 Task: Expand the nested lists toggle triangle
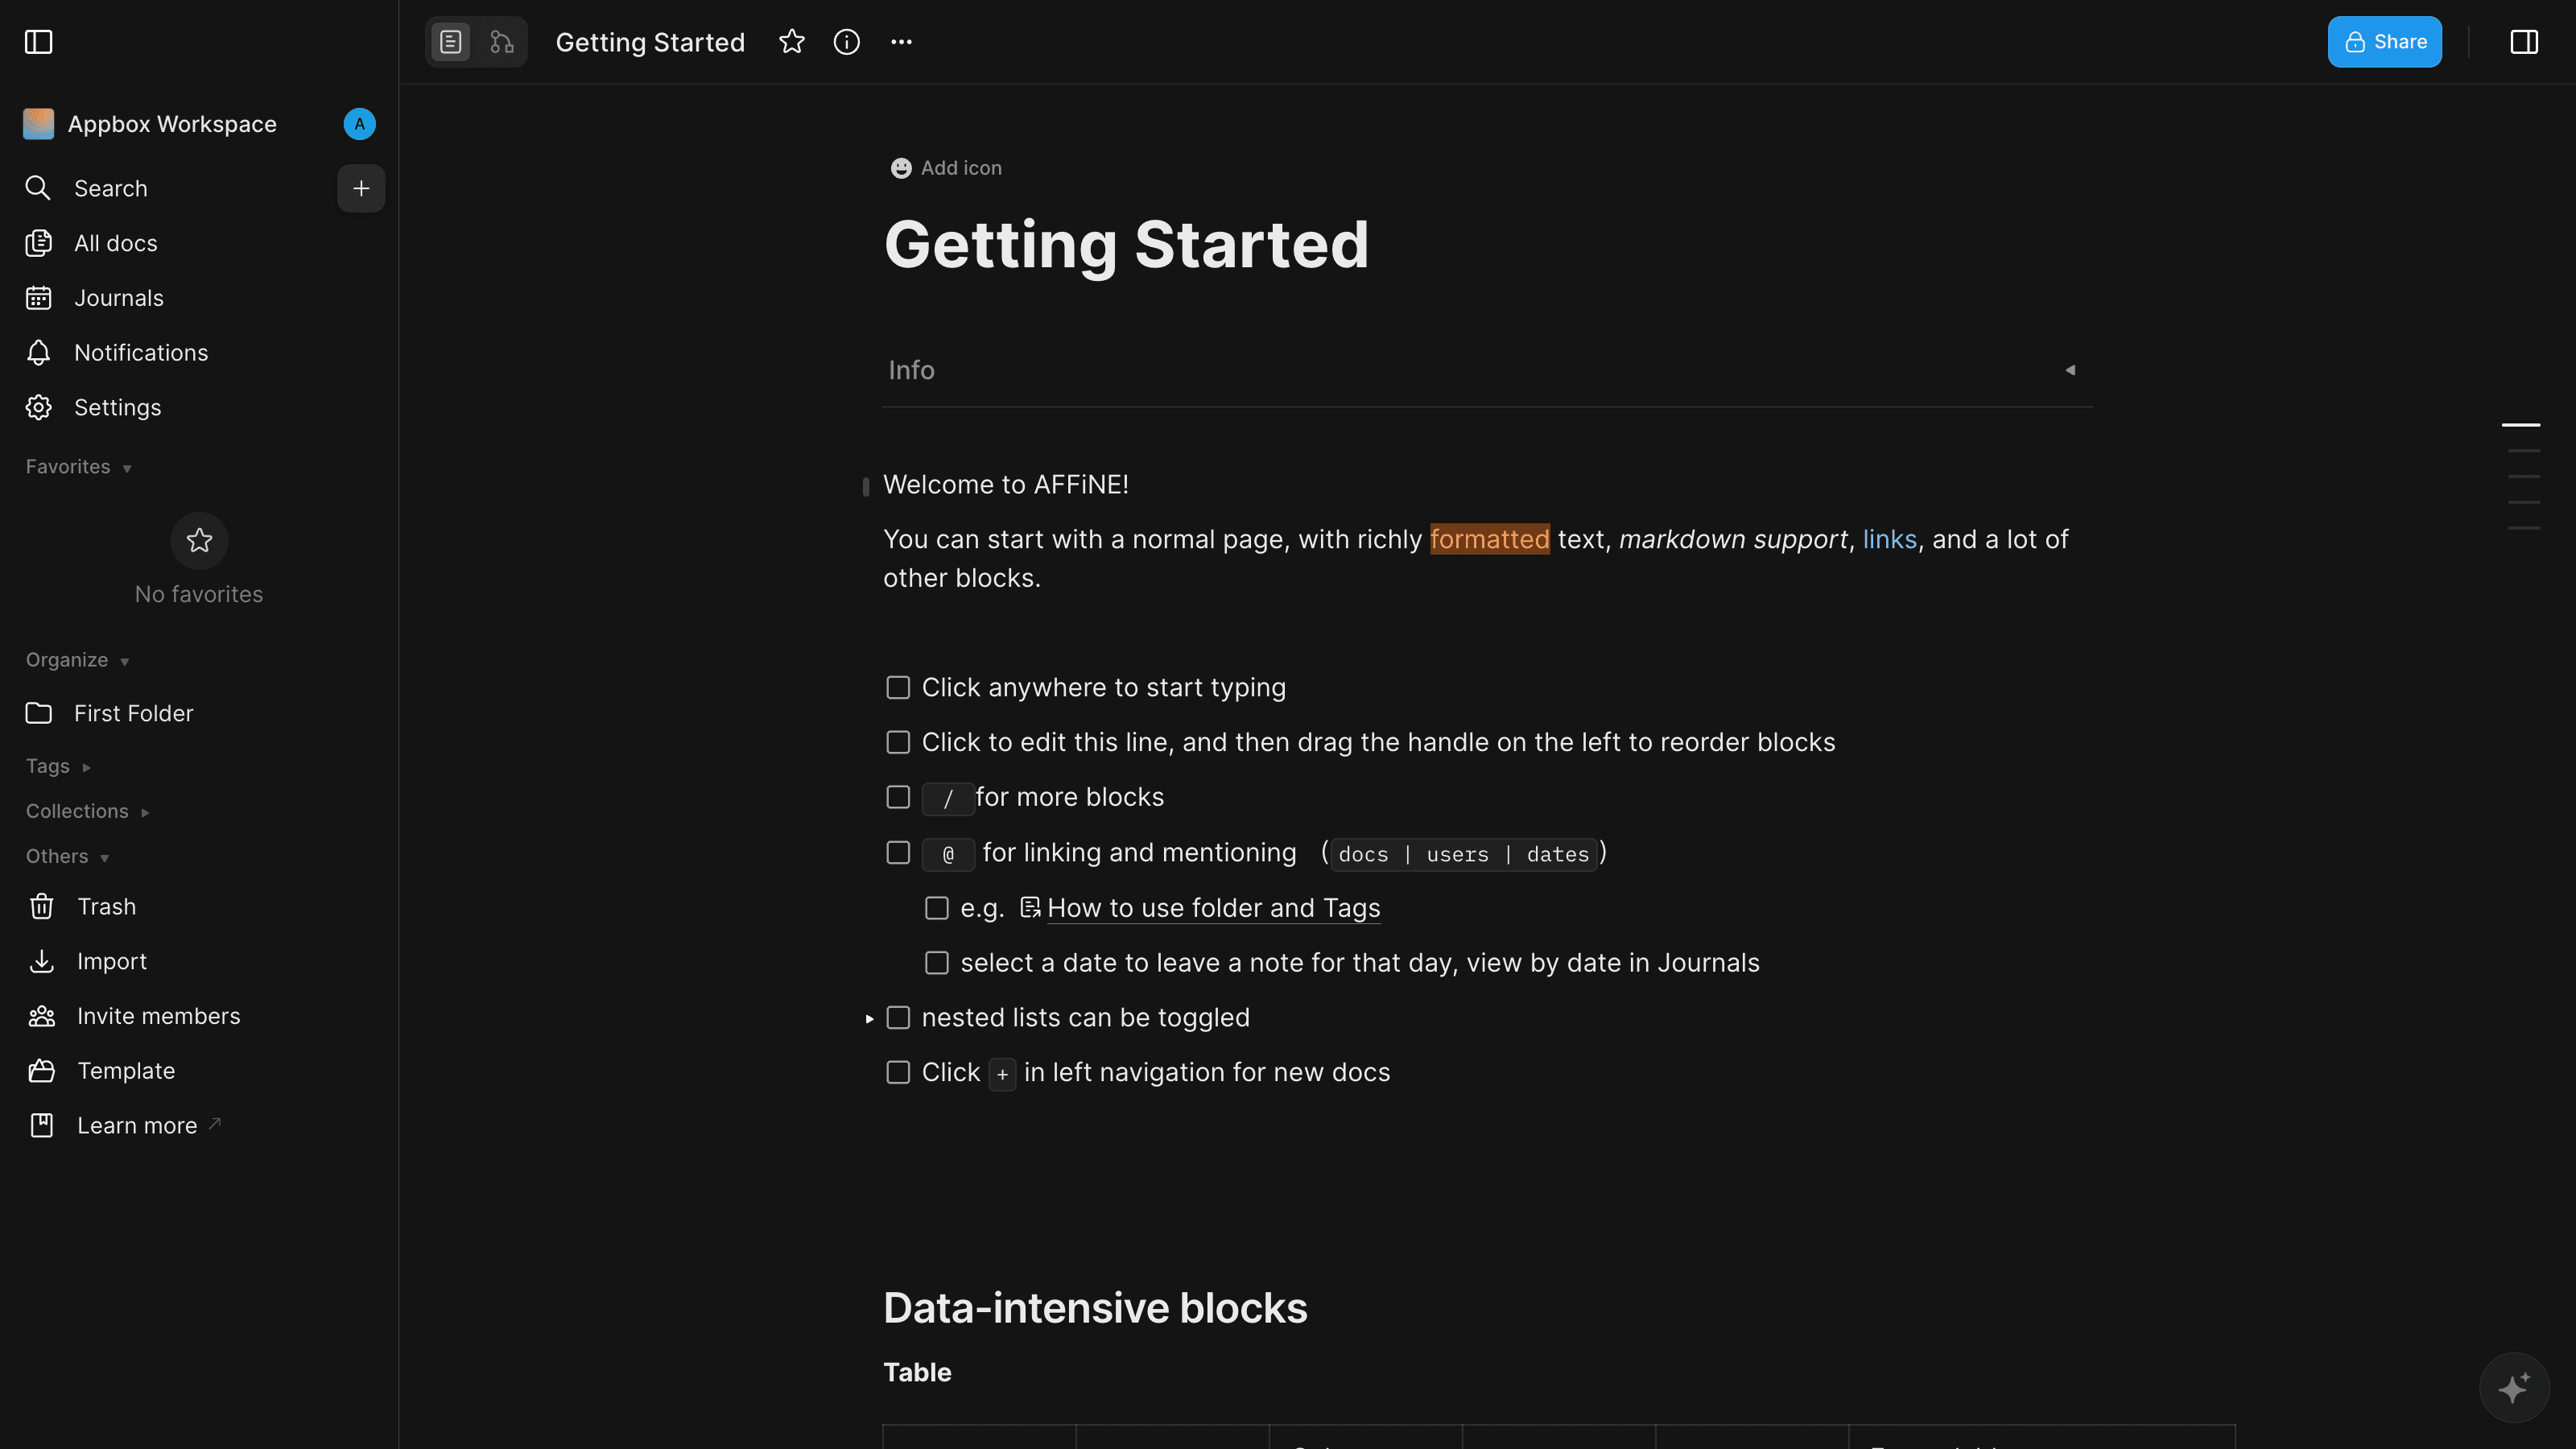pyautogui.click(x=869, y=1018)
